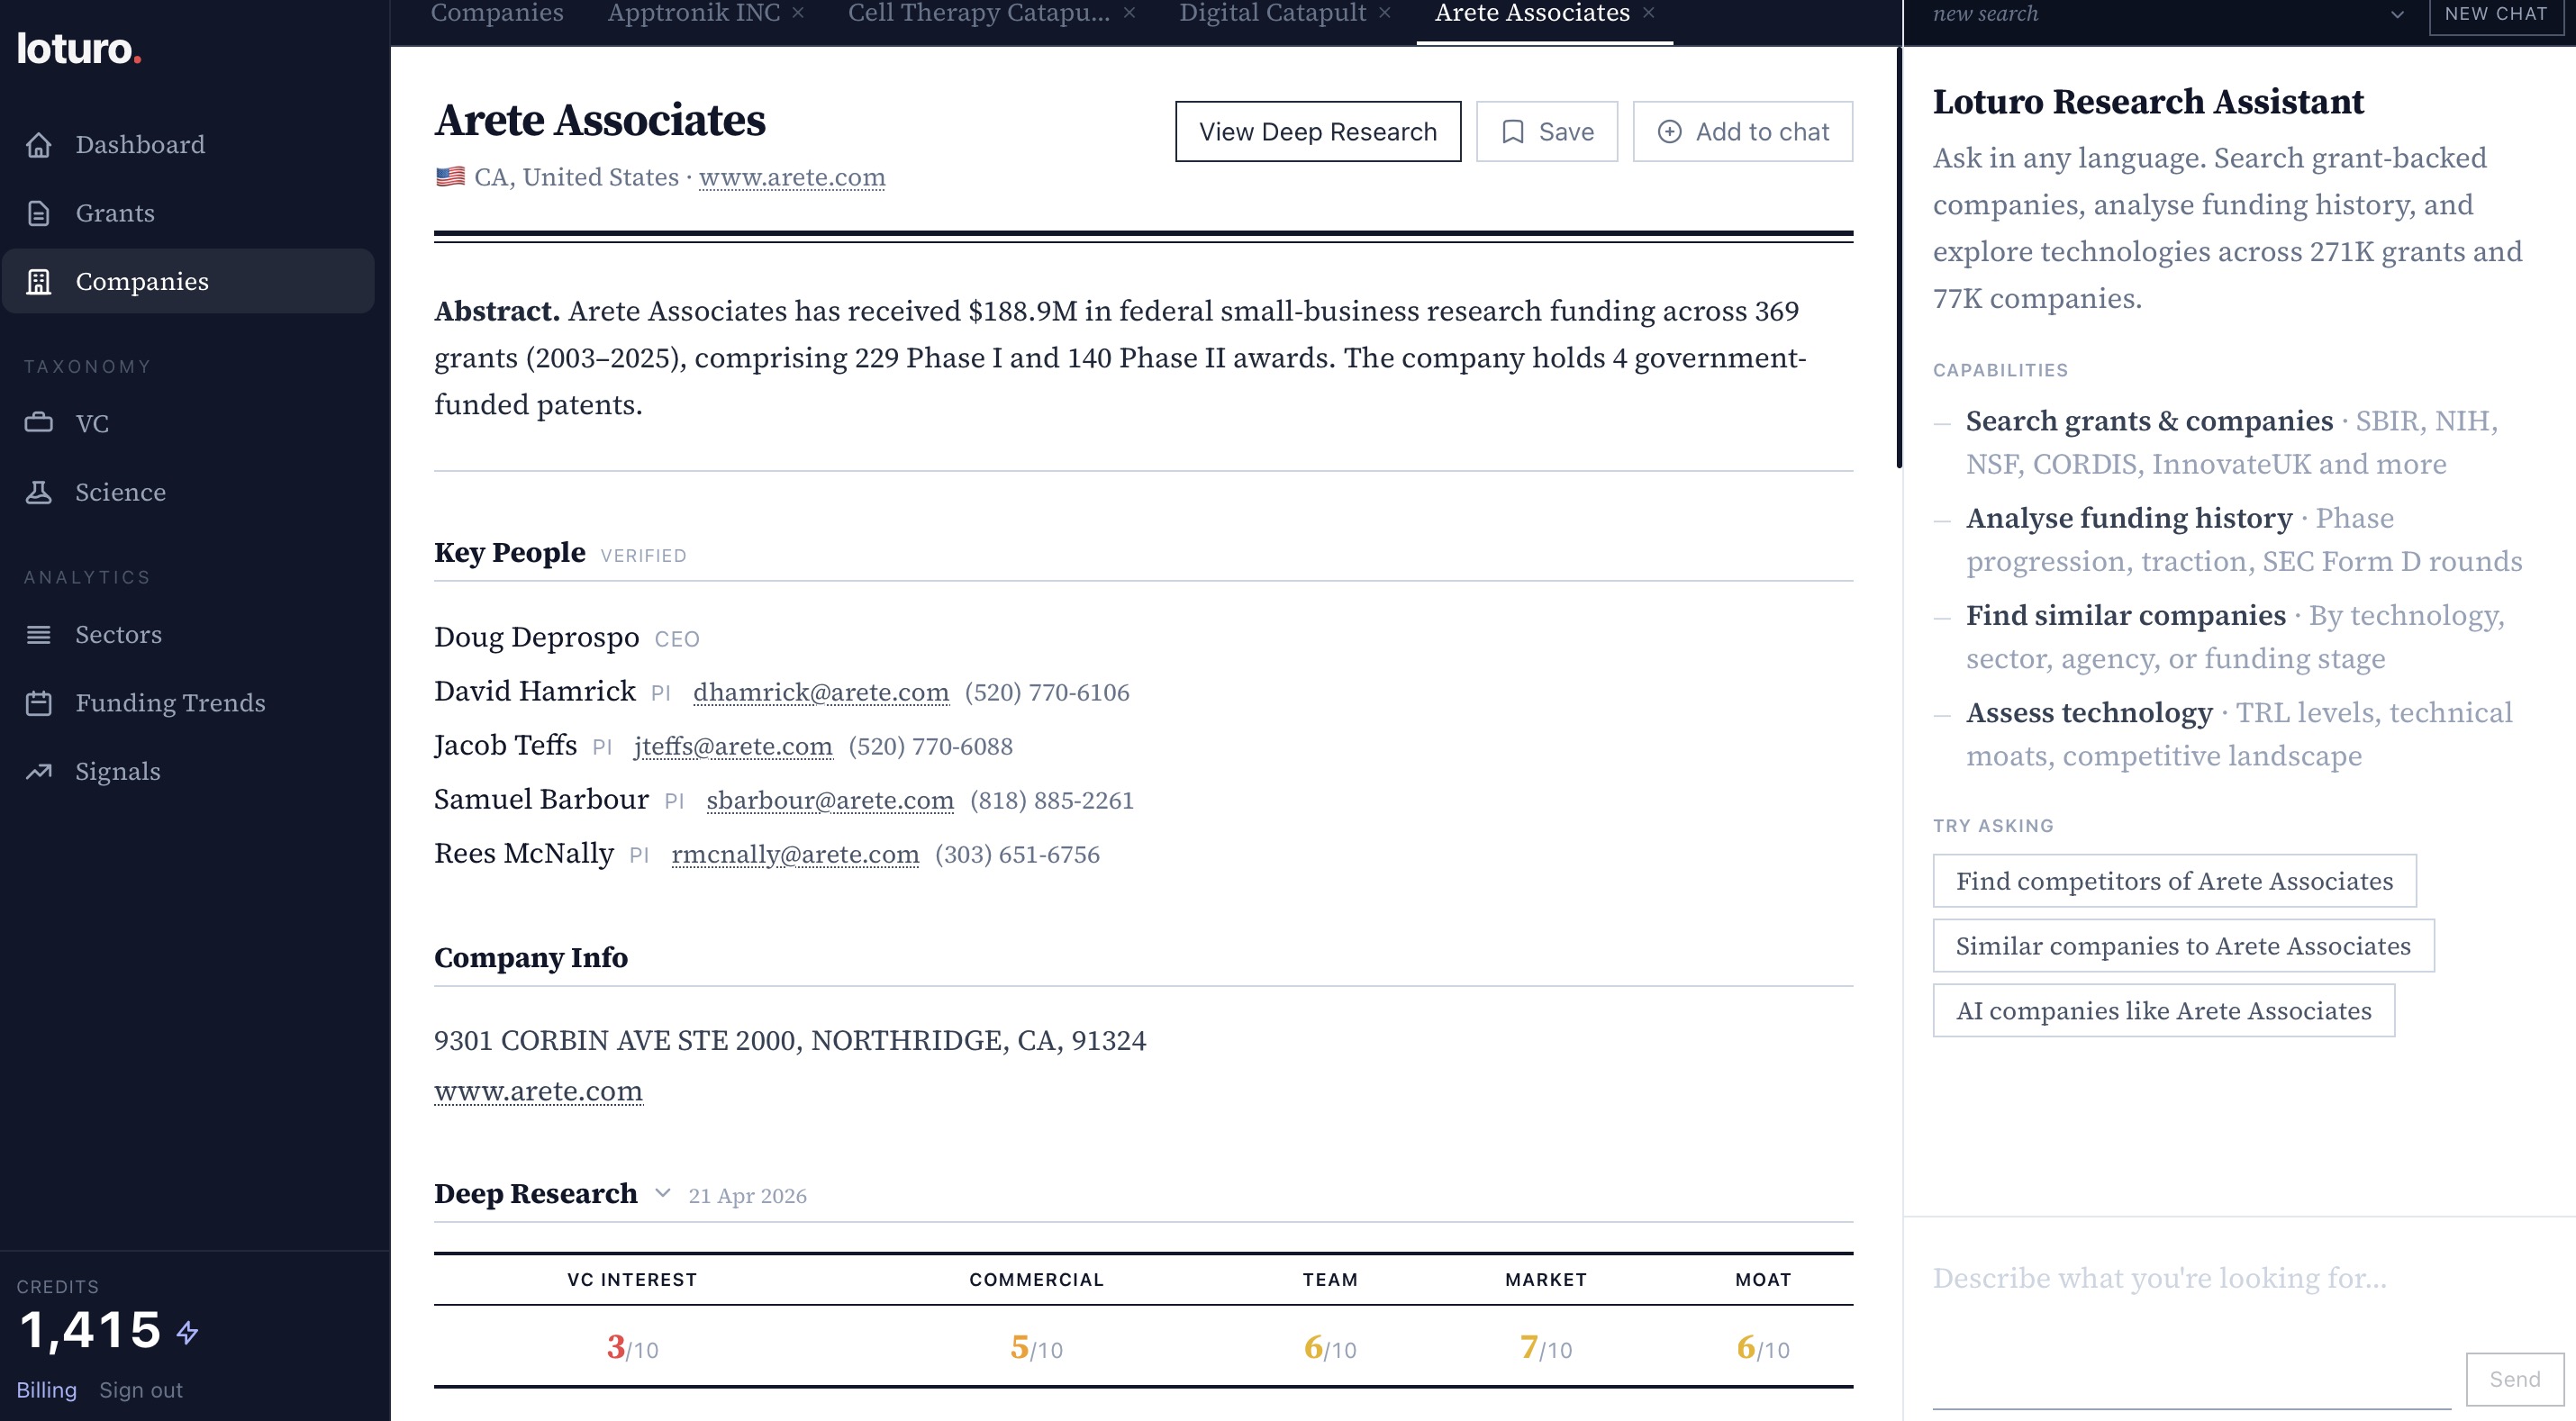Click Add to chat button
This screenshot has height=1421, width=2576.
1742,132
